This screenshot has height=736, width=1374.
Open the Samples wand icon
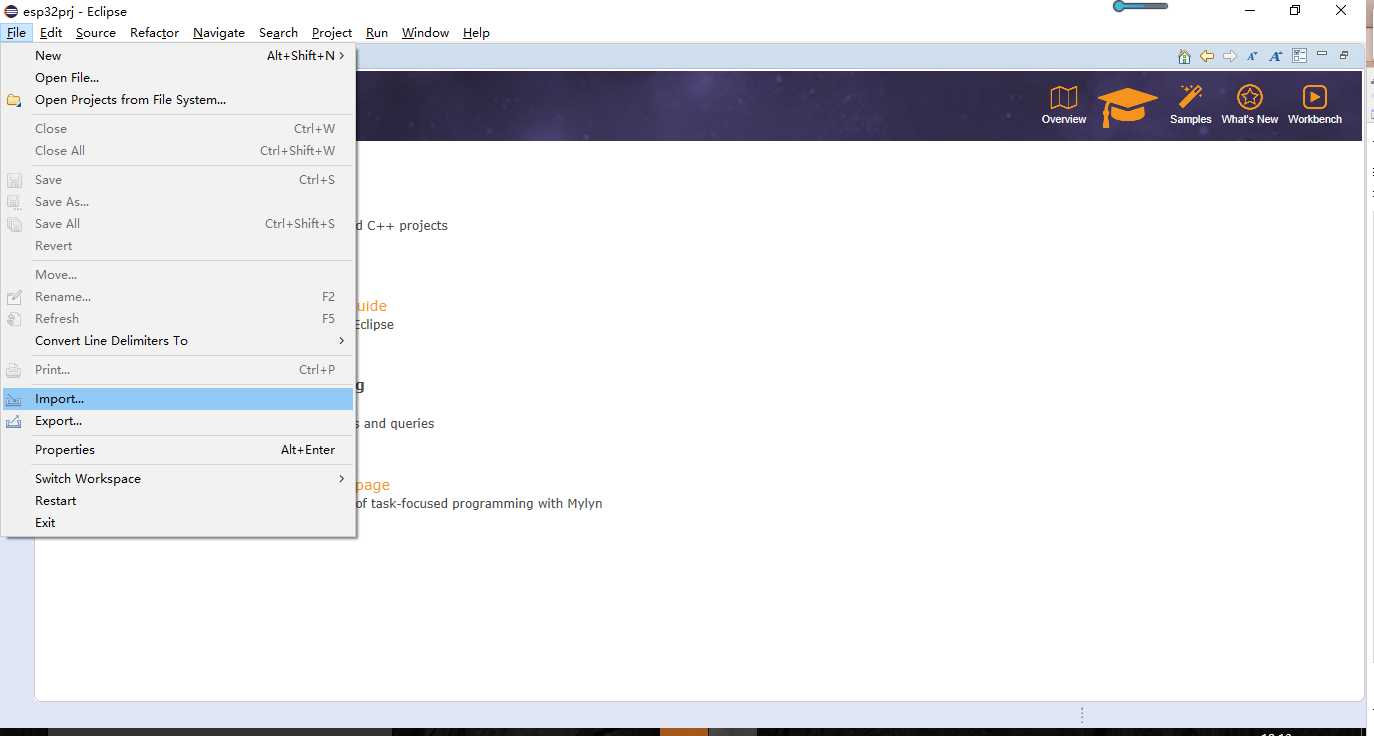[x=1190, y=105]
